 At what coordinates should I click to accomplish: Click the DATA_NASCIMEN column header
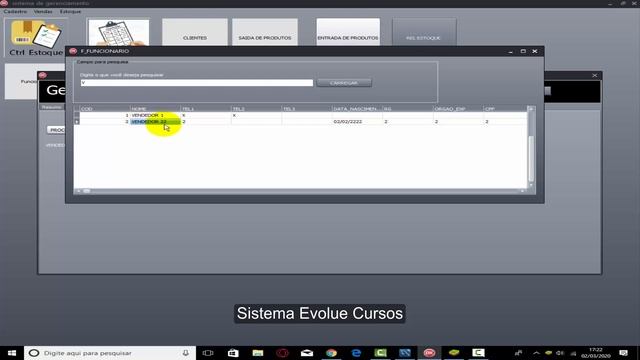[357, 109]
